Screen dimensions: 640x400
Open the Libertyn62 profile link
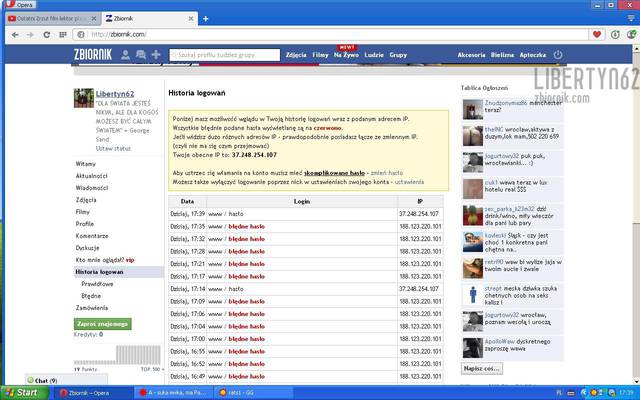coord(115,94)
